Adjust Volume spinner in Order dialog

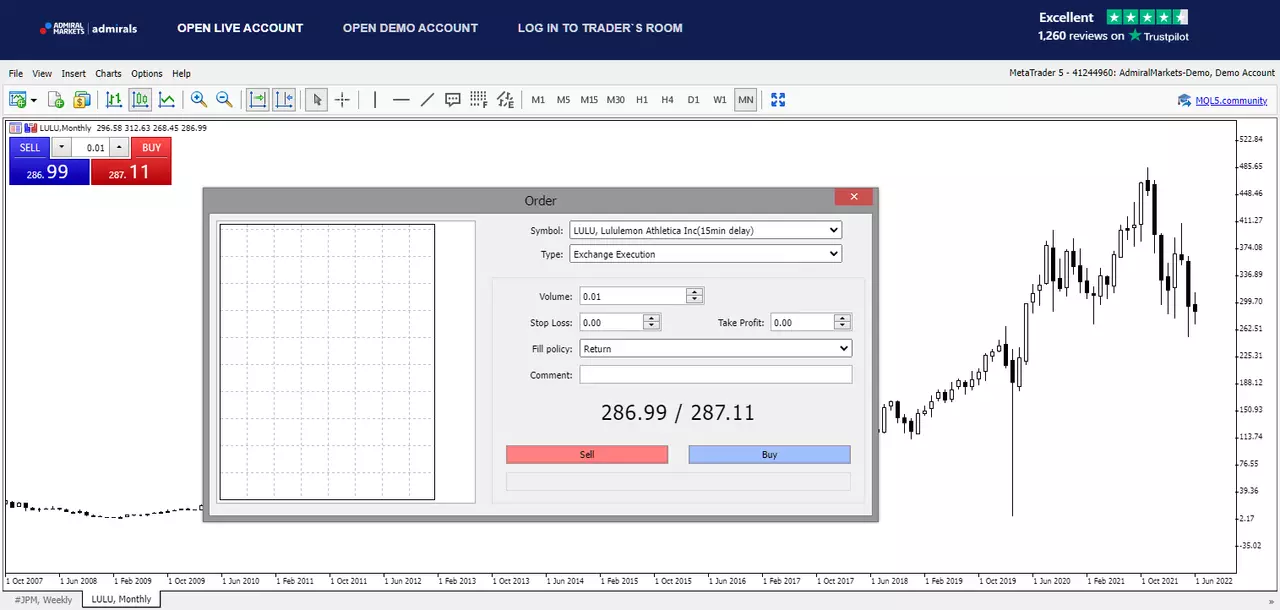point(695,296)
